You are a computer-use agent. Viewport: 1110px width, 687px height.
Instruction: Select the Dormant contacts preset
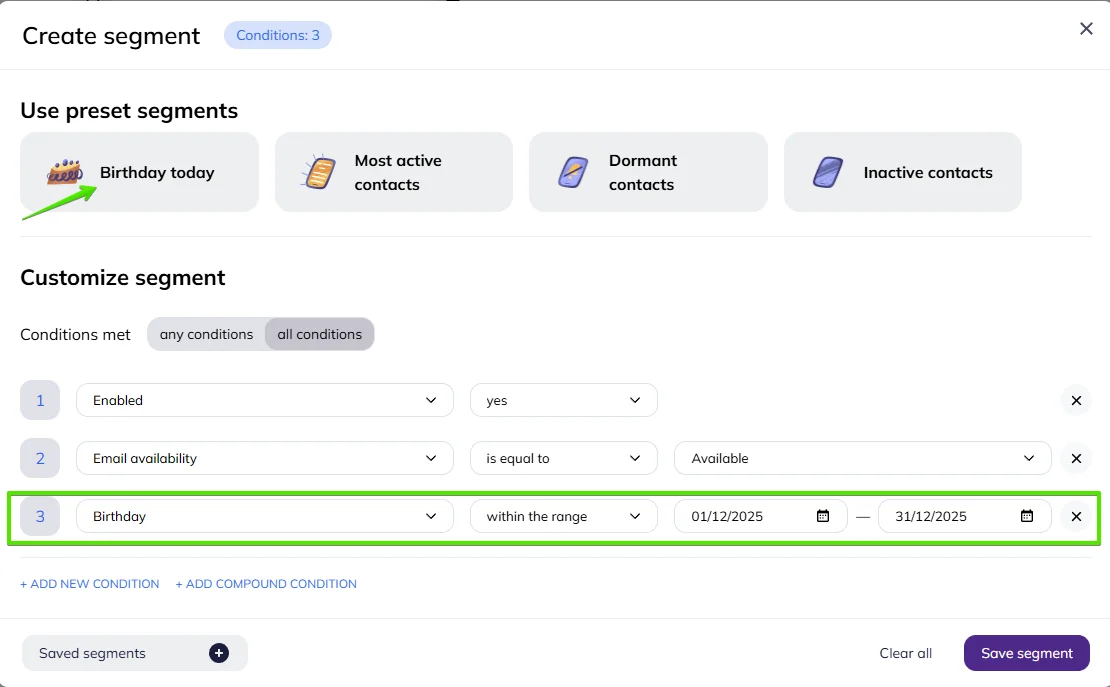pos(648,172)
